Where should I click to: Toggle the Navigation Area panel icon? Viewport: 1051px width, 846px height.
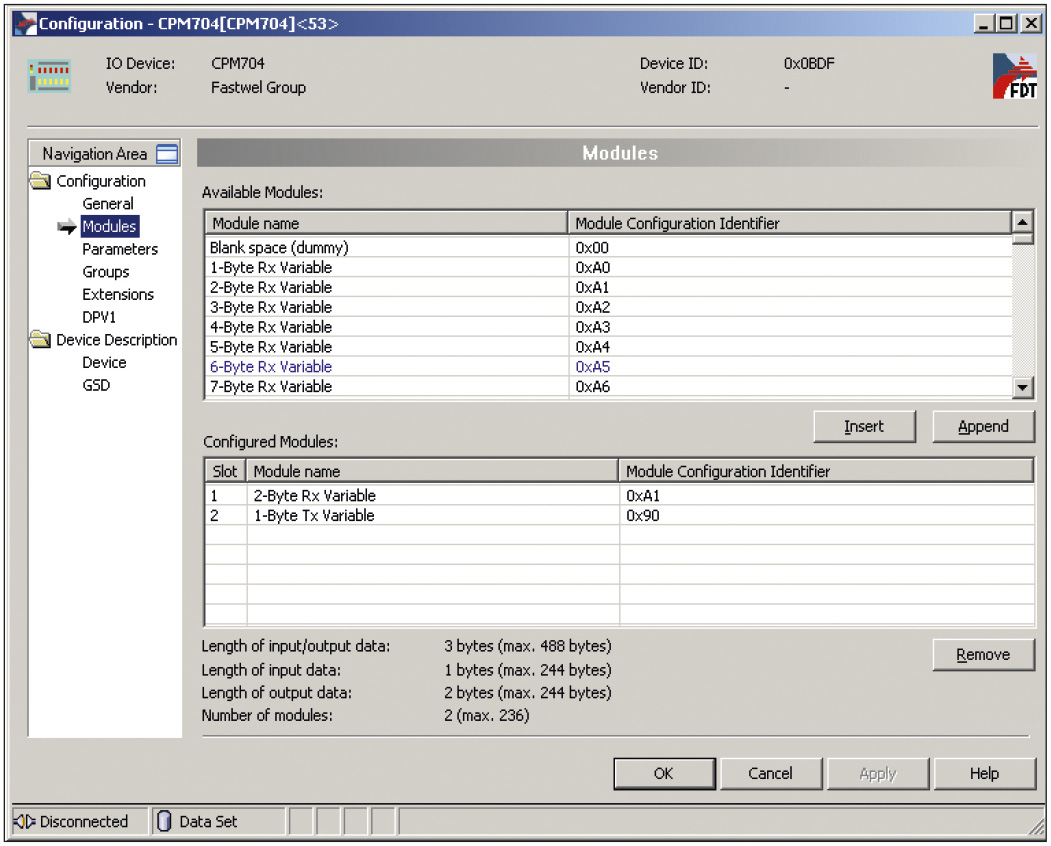click(x=167, y=154)
